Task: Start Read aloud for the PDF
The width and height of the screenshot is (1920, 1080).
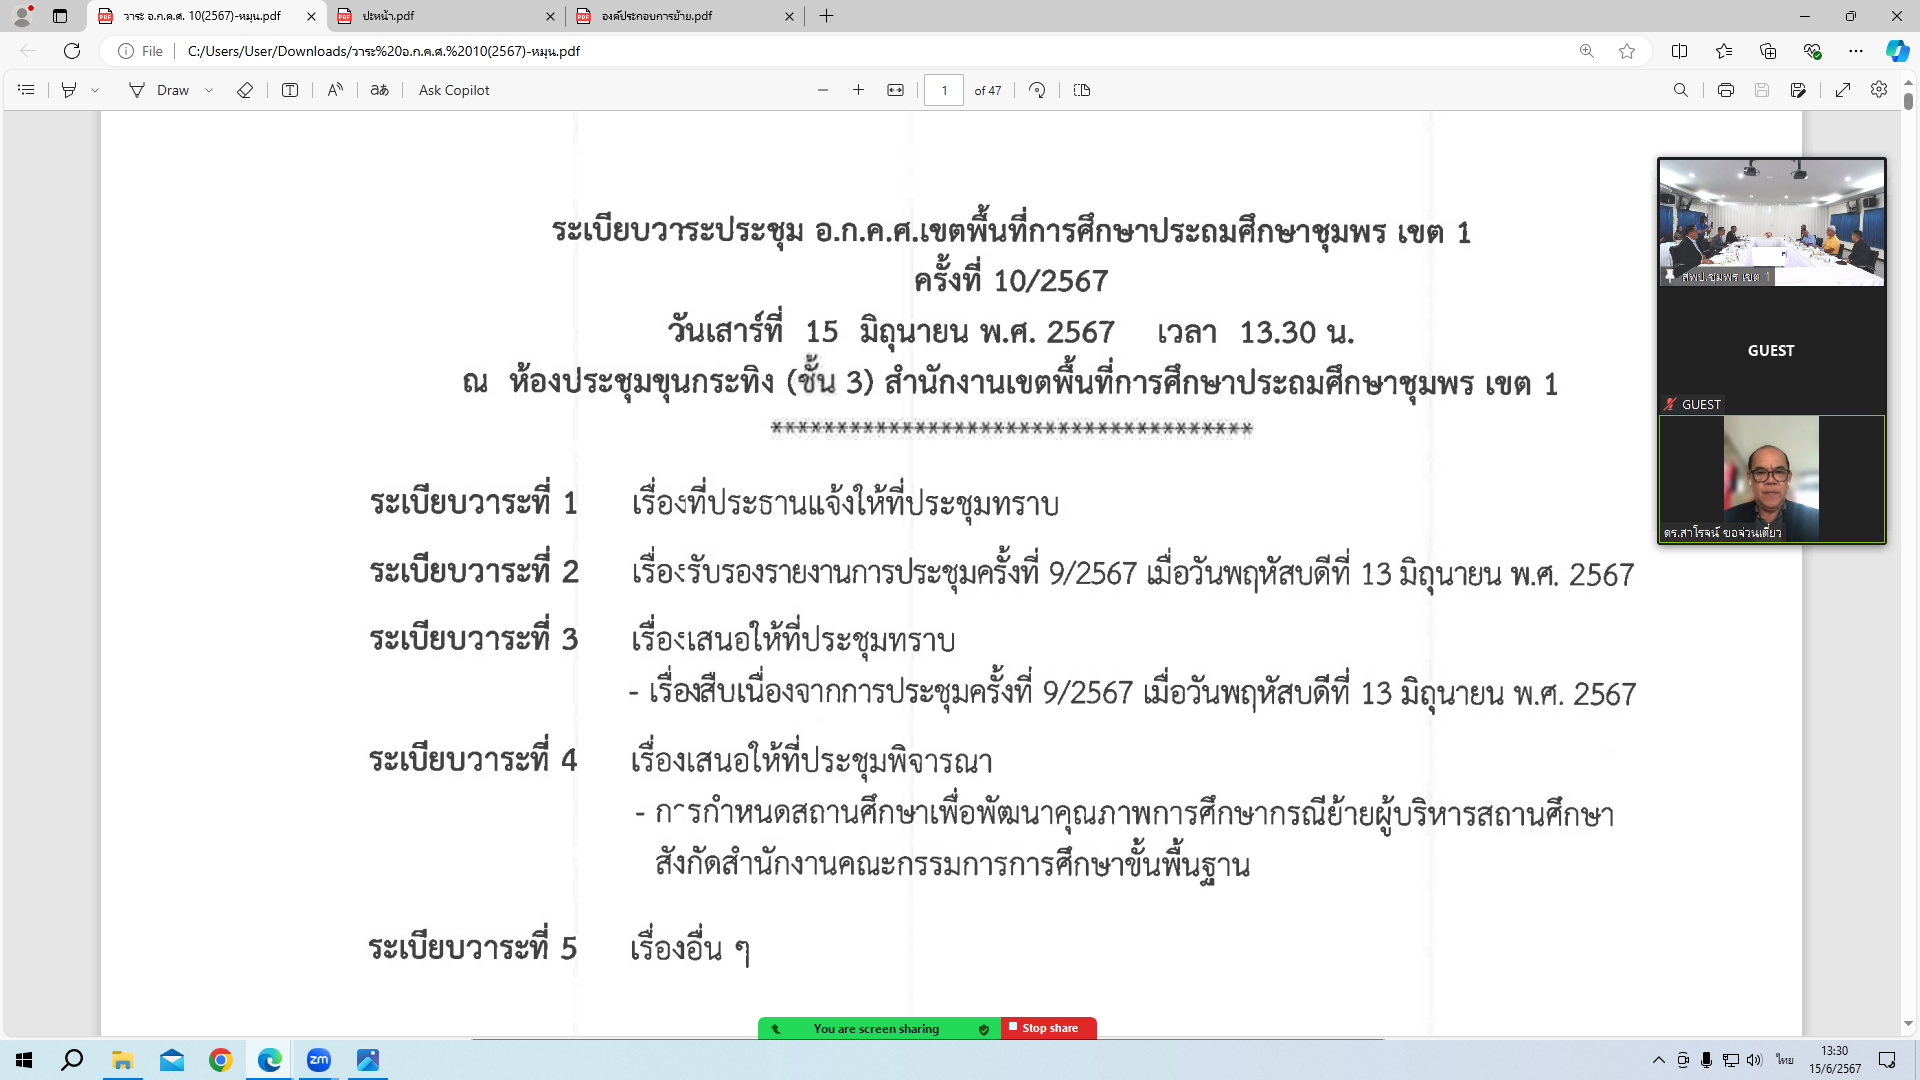Action: 335,90
